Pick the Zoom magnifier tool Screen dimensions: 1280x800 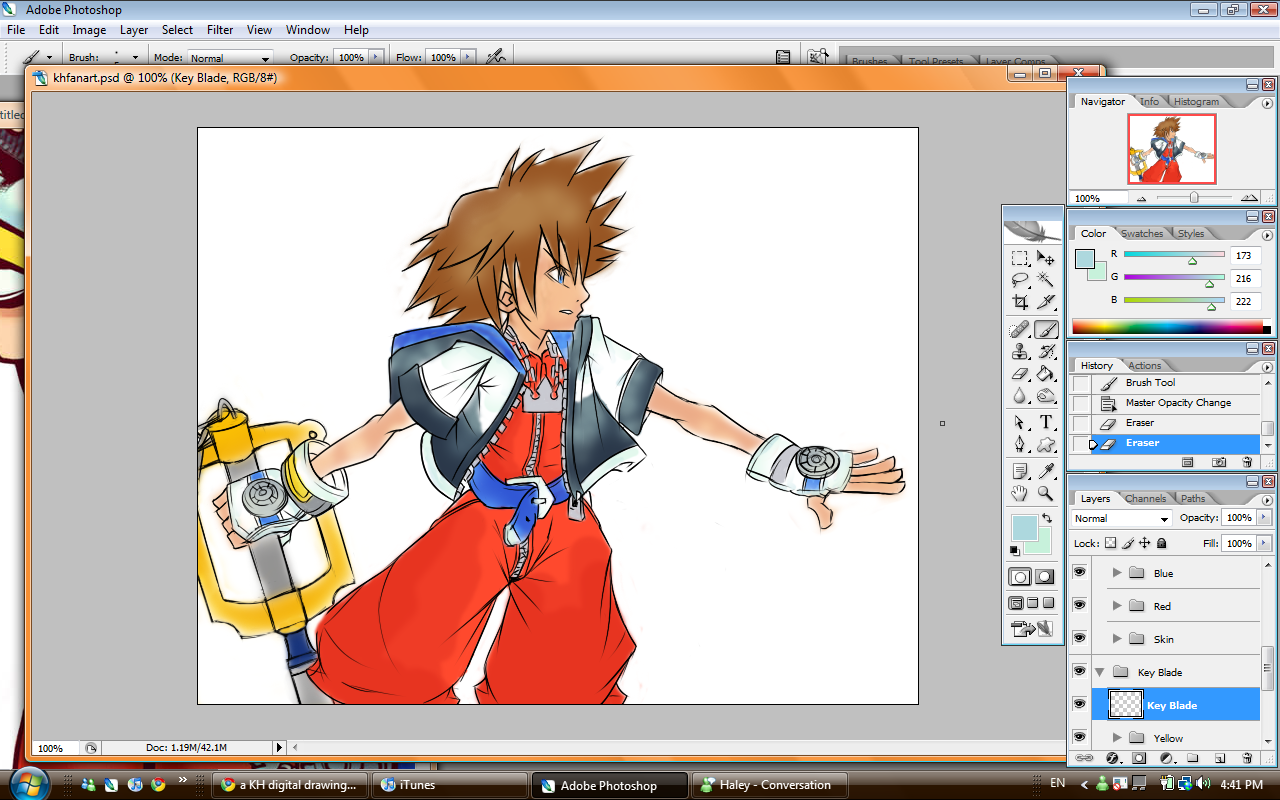tap(1046, 493)
